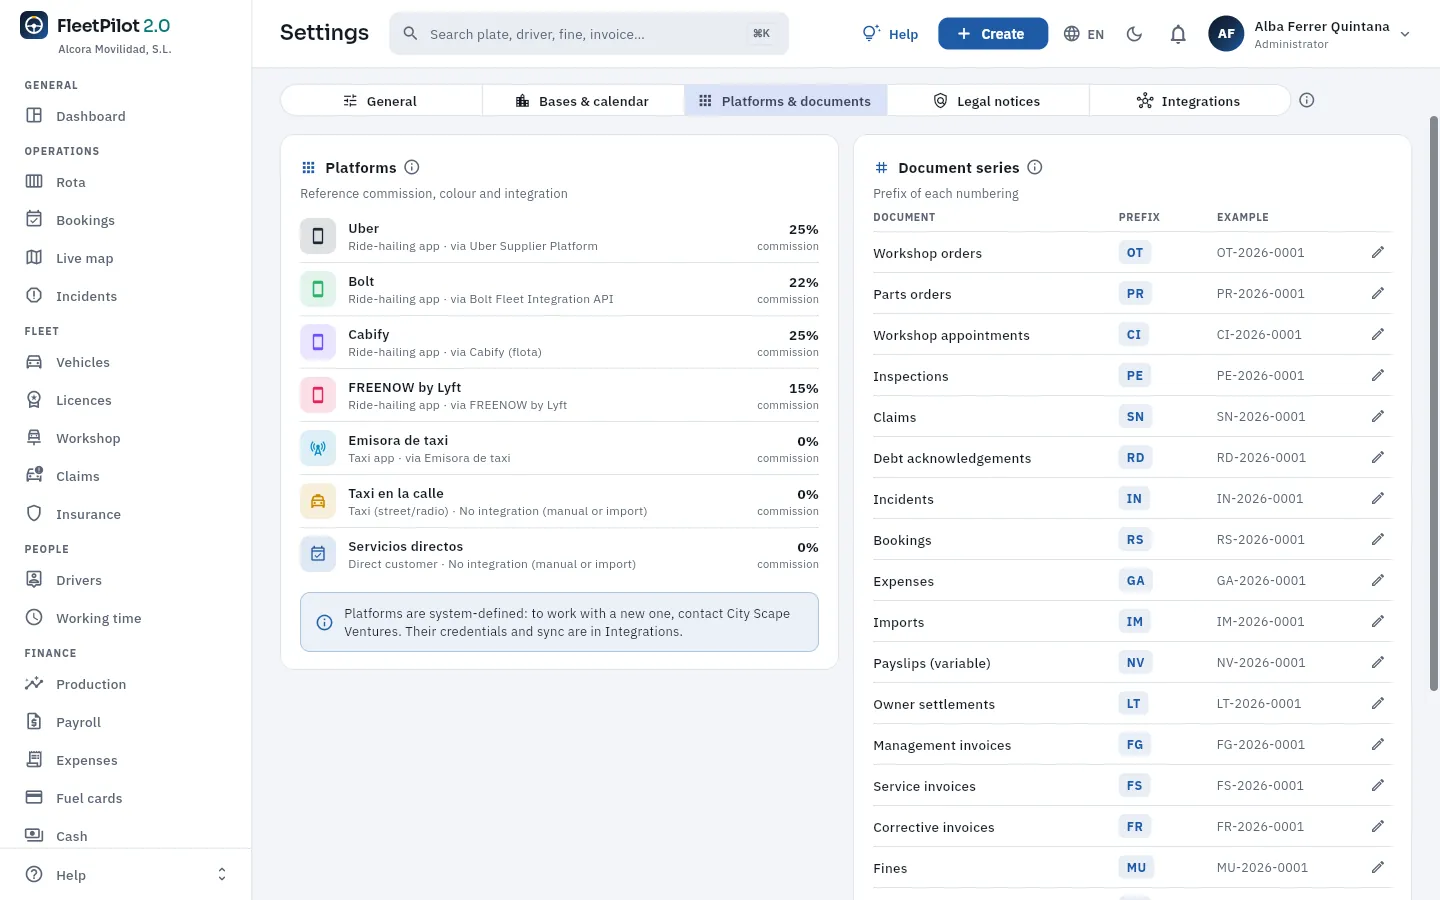The height and width of the screenshot is (900, 1440).
Task: Click pencil icon for Claims row
Action: tap(1377, 417)
